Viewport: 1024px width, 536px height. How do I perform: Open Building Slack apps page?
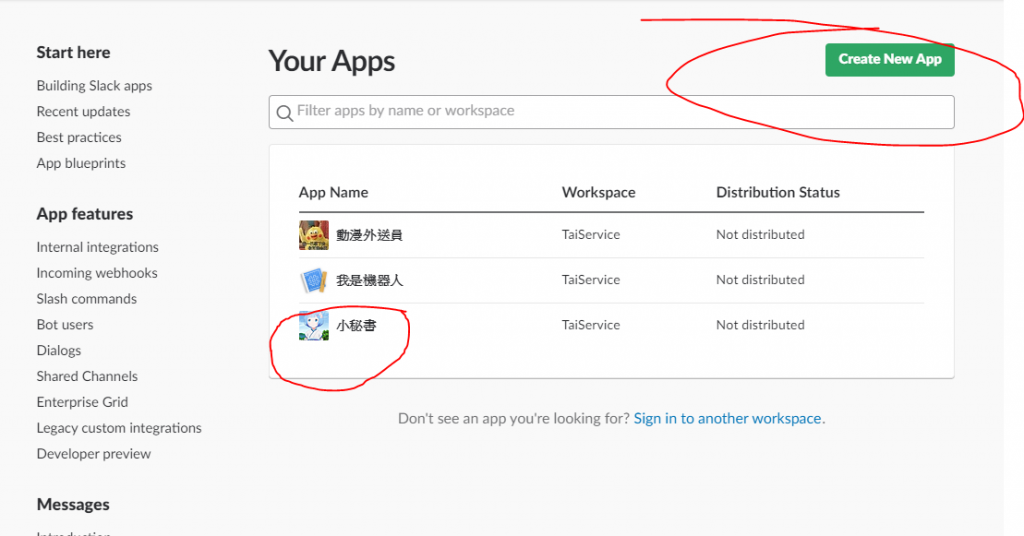pos(94,86)
